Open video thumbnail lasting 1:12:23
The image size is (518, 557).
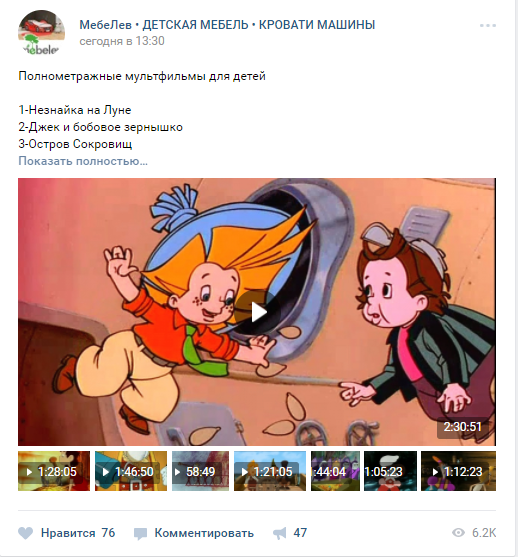click(x=458, y=471)
